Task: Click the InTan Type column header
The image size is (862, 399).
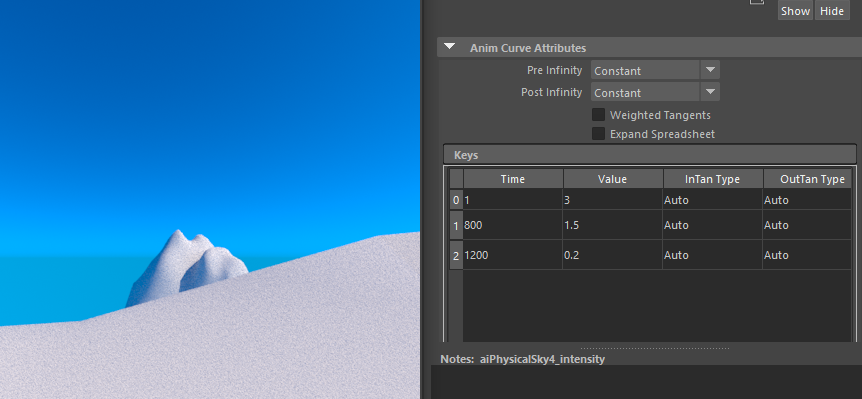Action: (x=712, y=179)
